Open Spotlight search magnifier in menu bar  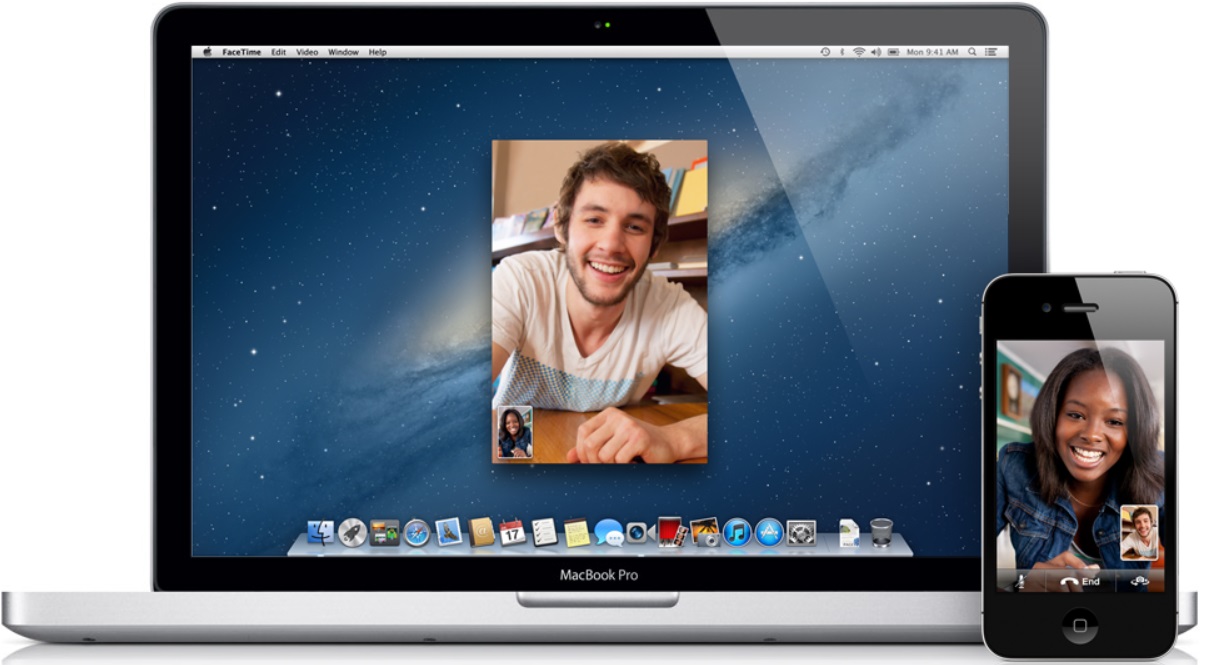pyautogui.click(x=970, y=52)
